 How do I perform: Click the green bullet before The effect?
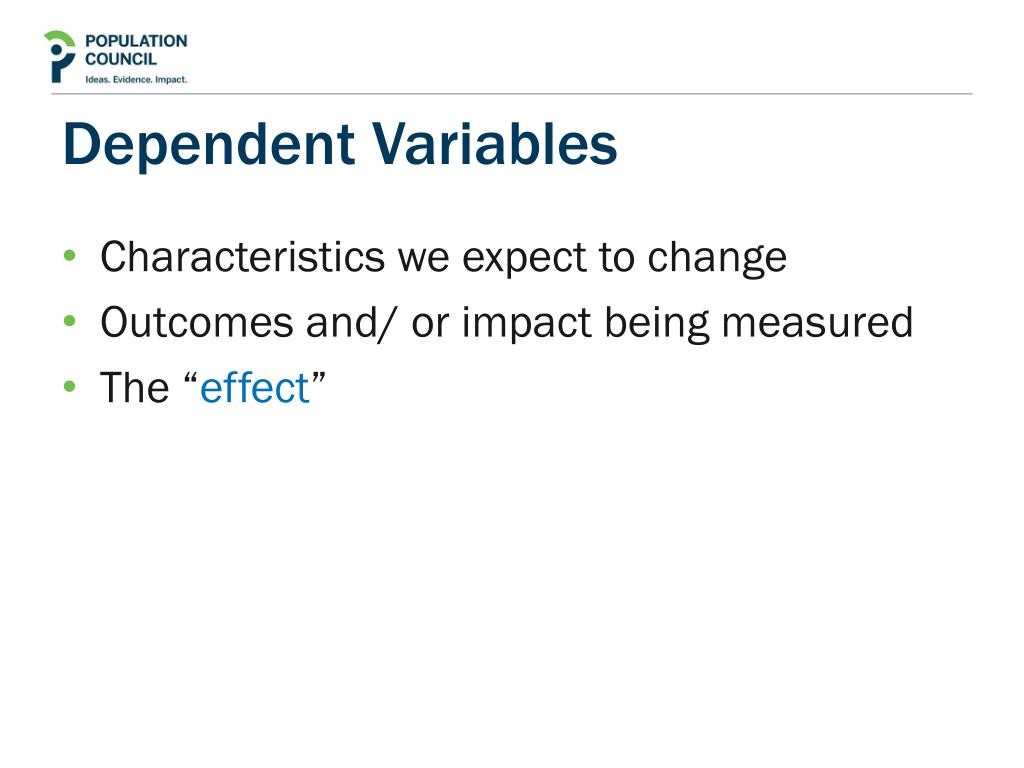(70, 386)
